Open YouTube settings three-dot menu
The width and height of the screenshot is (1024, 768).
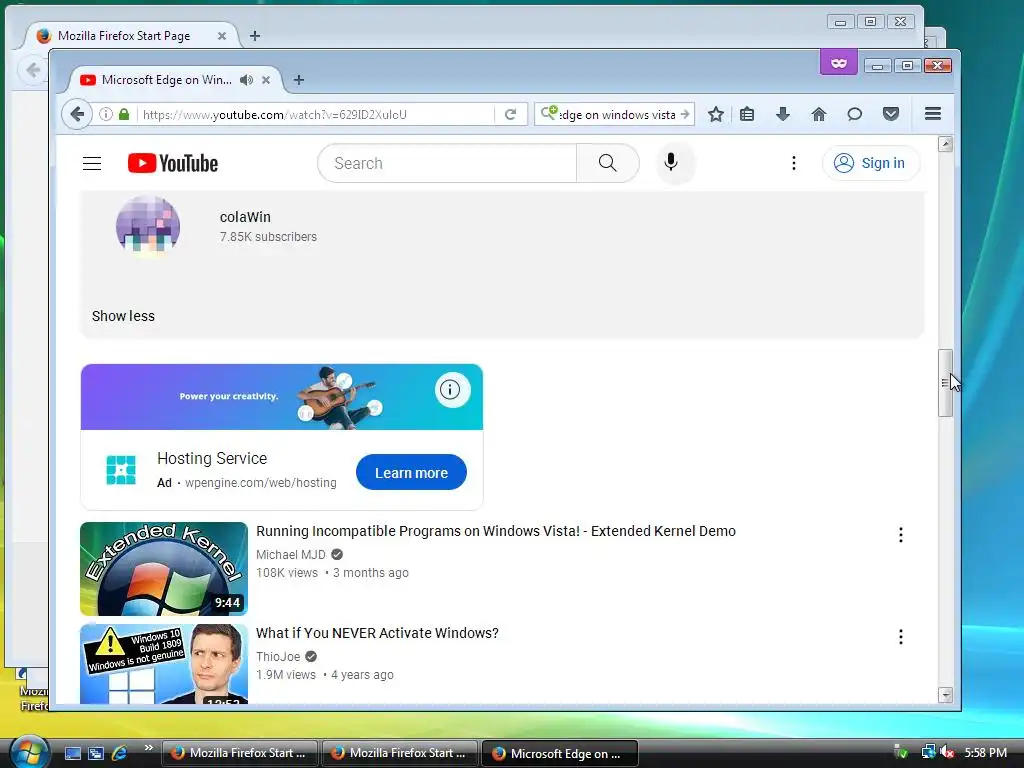coord(793,163)
